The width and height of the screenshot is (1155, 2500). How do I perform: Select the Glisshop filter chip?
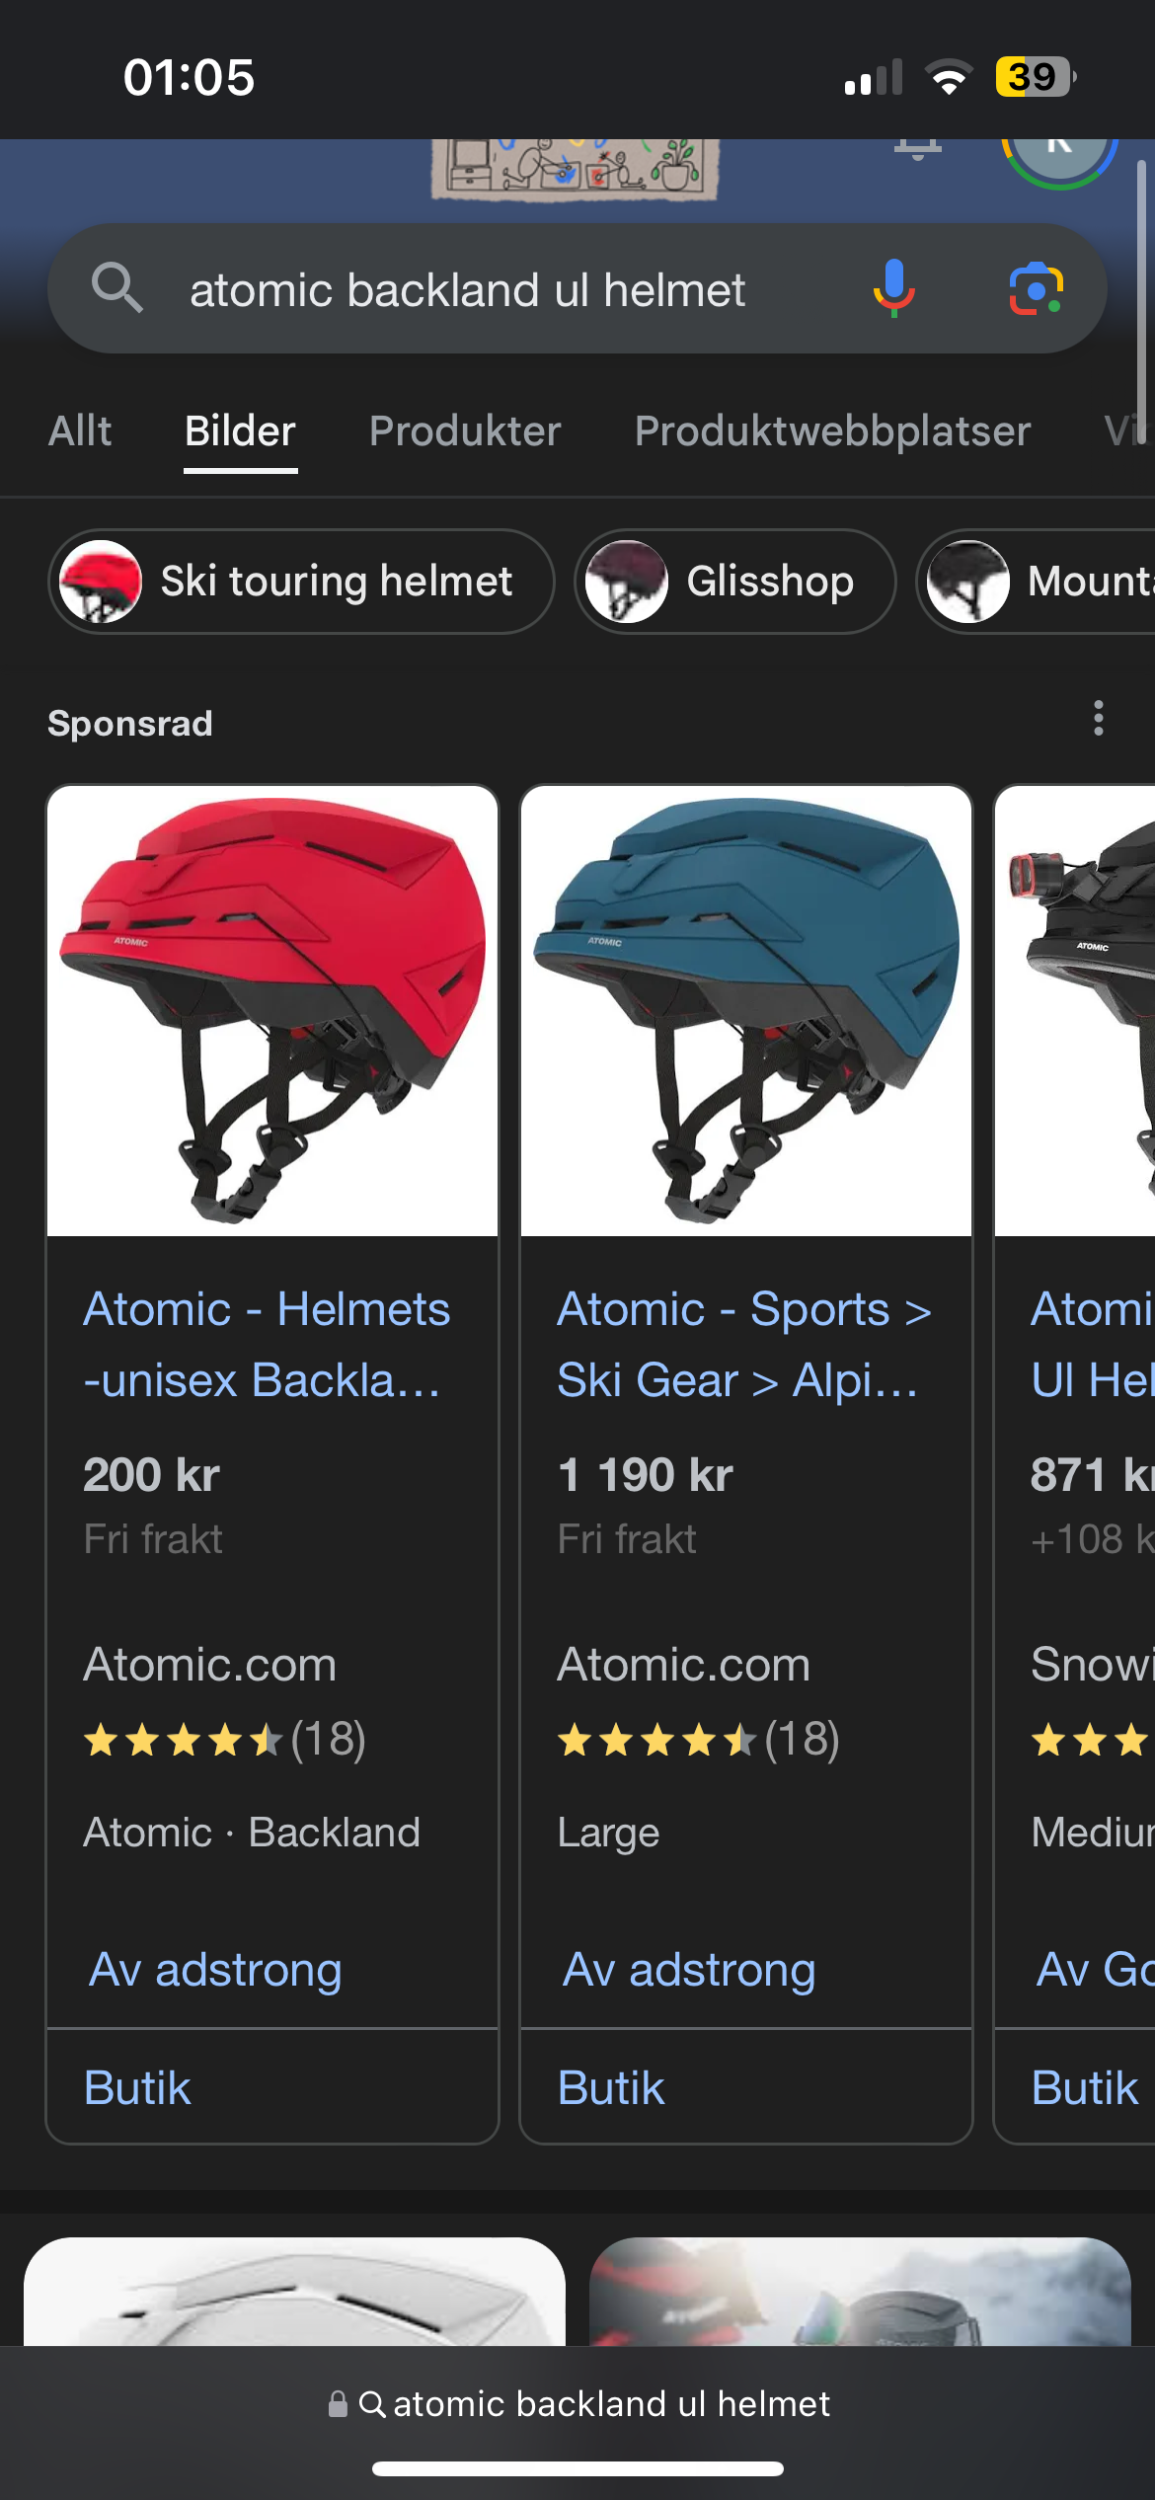pyautogui.click(x=735, y=581)
